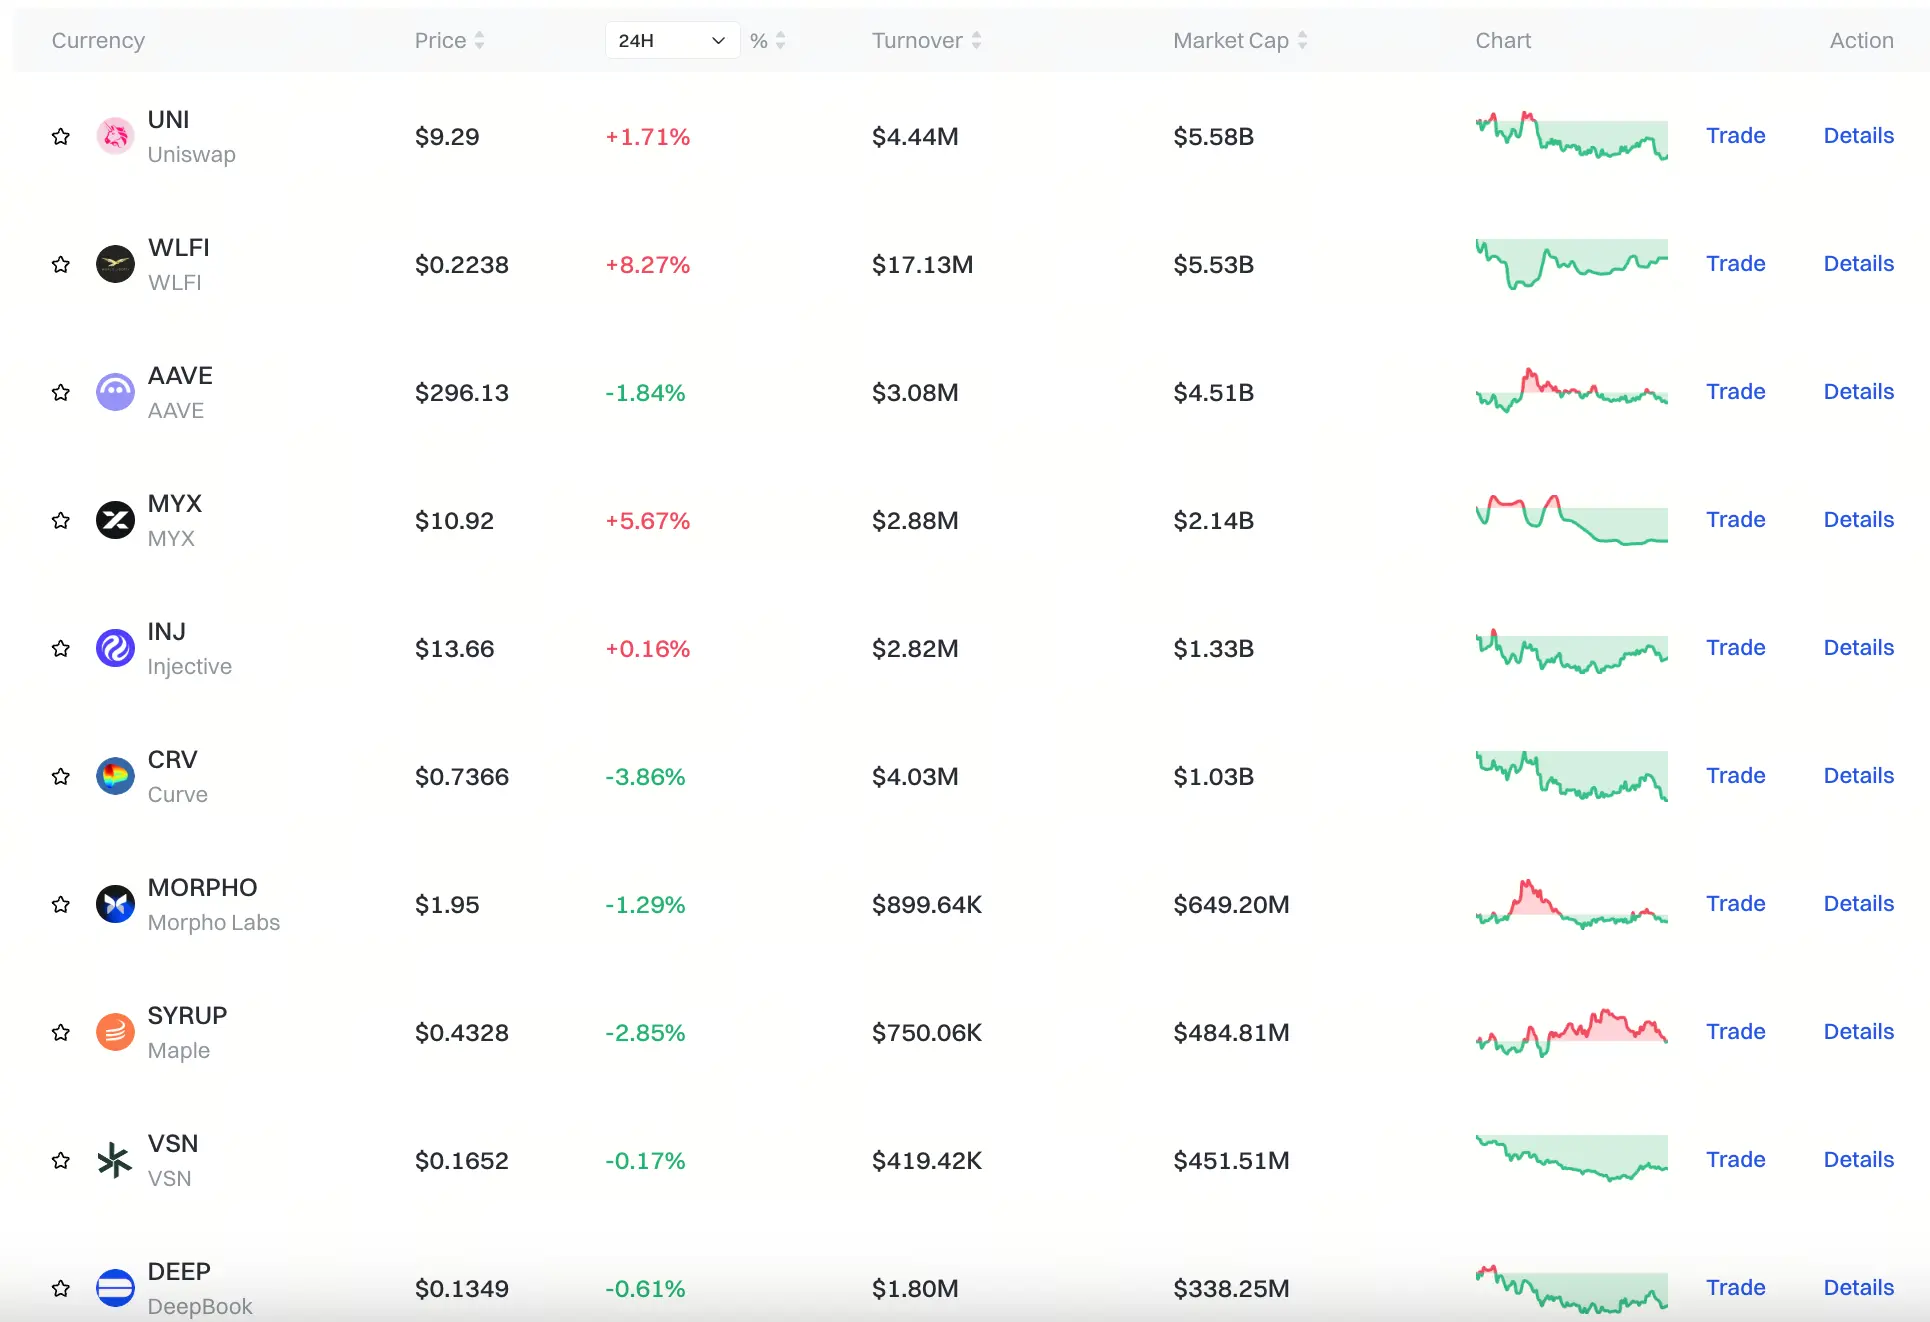The height and width of the screenshot is (1322, 1930).
Task: Open the Trade link for WLFI
Action: pos(1735,264)
